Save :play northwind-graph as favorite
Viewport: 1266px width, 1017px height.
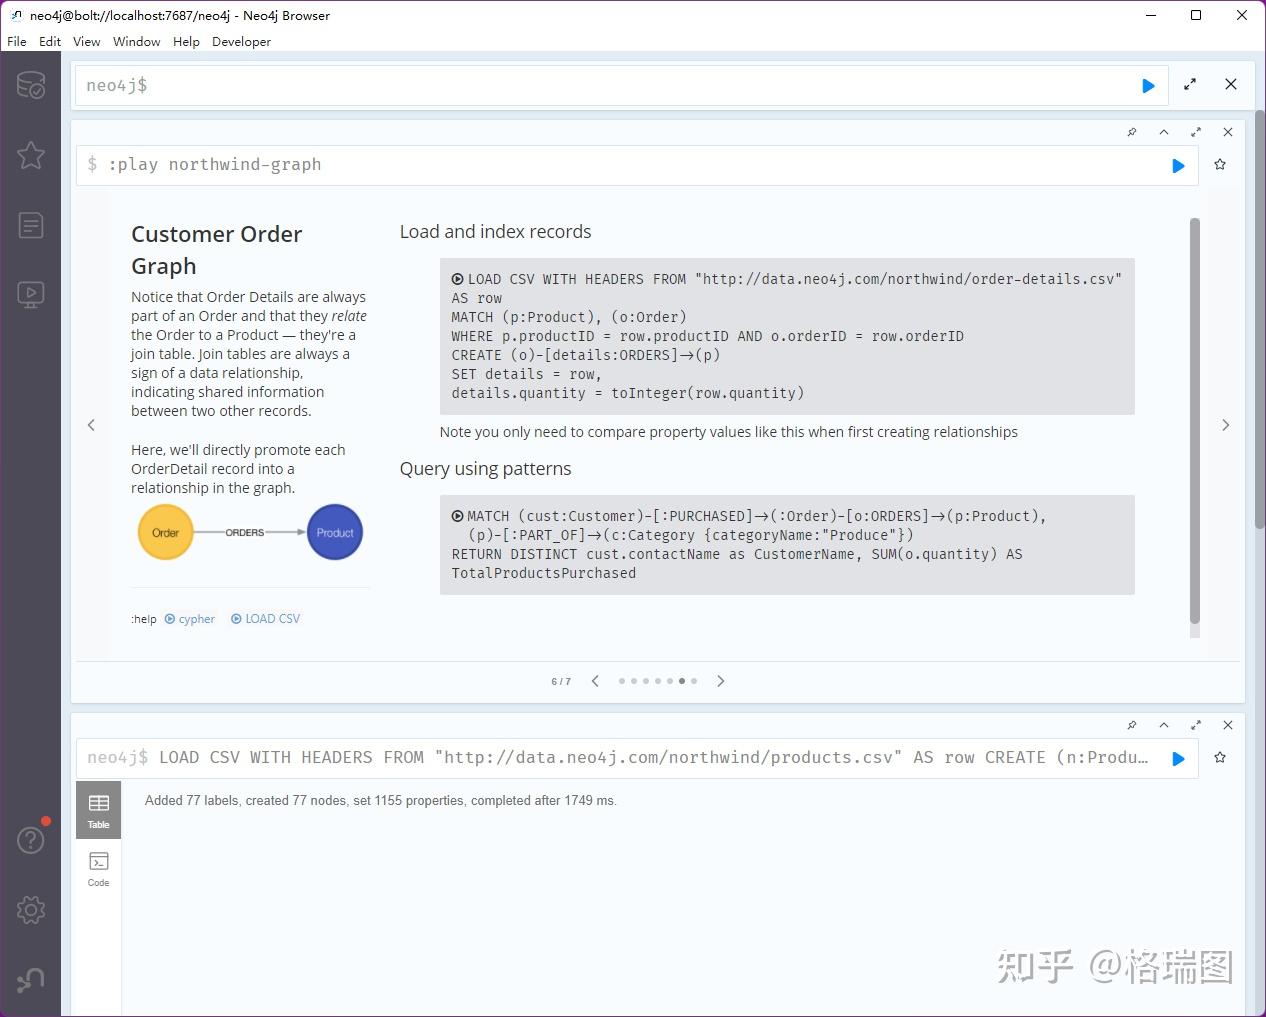pyautogui.click(x=1220, y=165)
